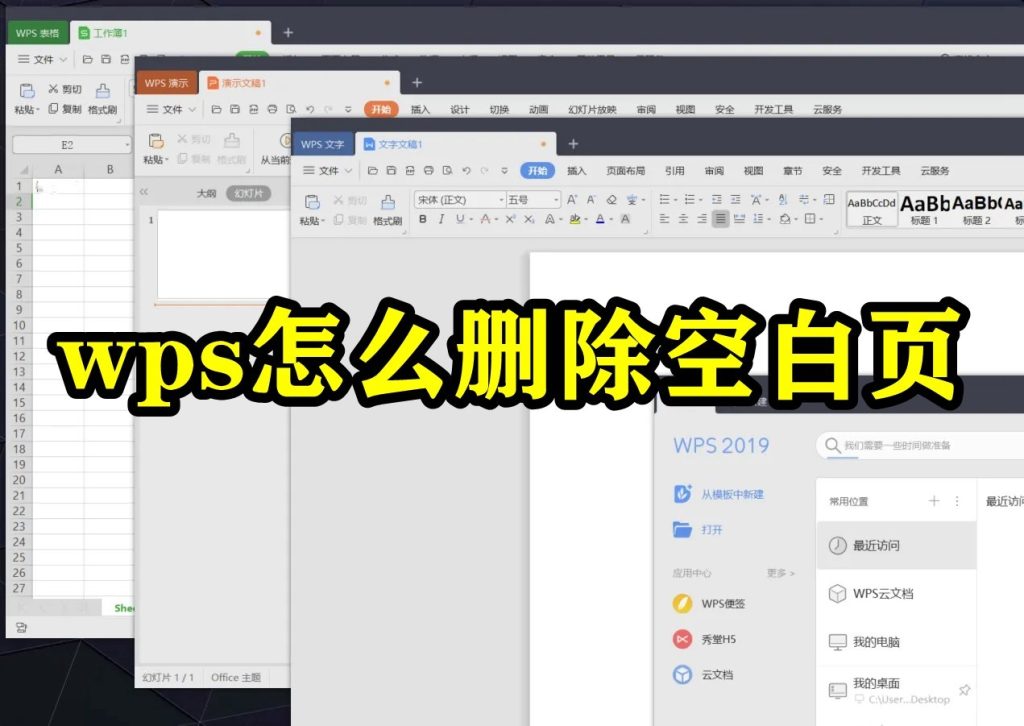Image resolution: width=1024 pixels, height=726 pixels.
Task: Toggle bold formatting in WPS 文字
Action: point(422,217)
